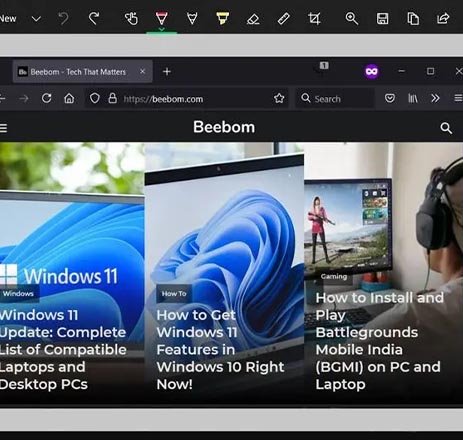Toggle the ruler tool
Image resolution: width=463 pixels, height=440 pixels.
coord(284,19)
